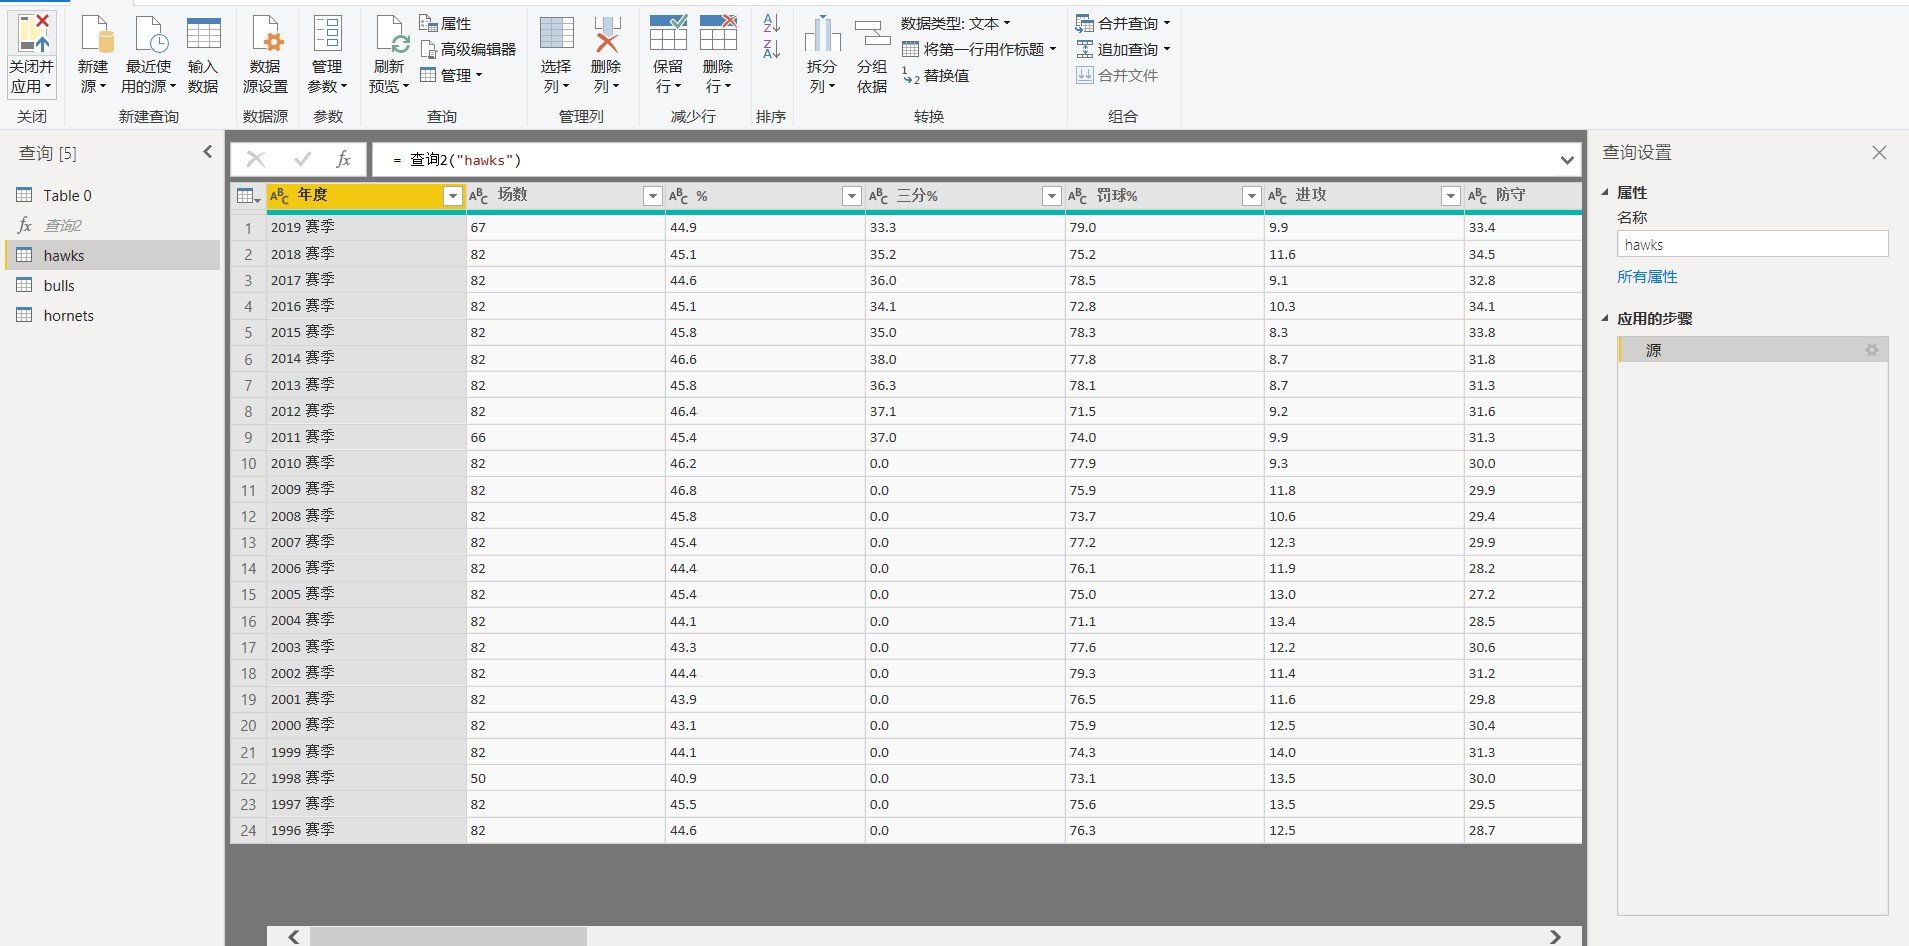Open the 年度 column filter dropdown
Image resolution: width=1909 pixels, height=946 pixels.
coord(452,196)
